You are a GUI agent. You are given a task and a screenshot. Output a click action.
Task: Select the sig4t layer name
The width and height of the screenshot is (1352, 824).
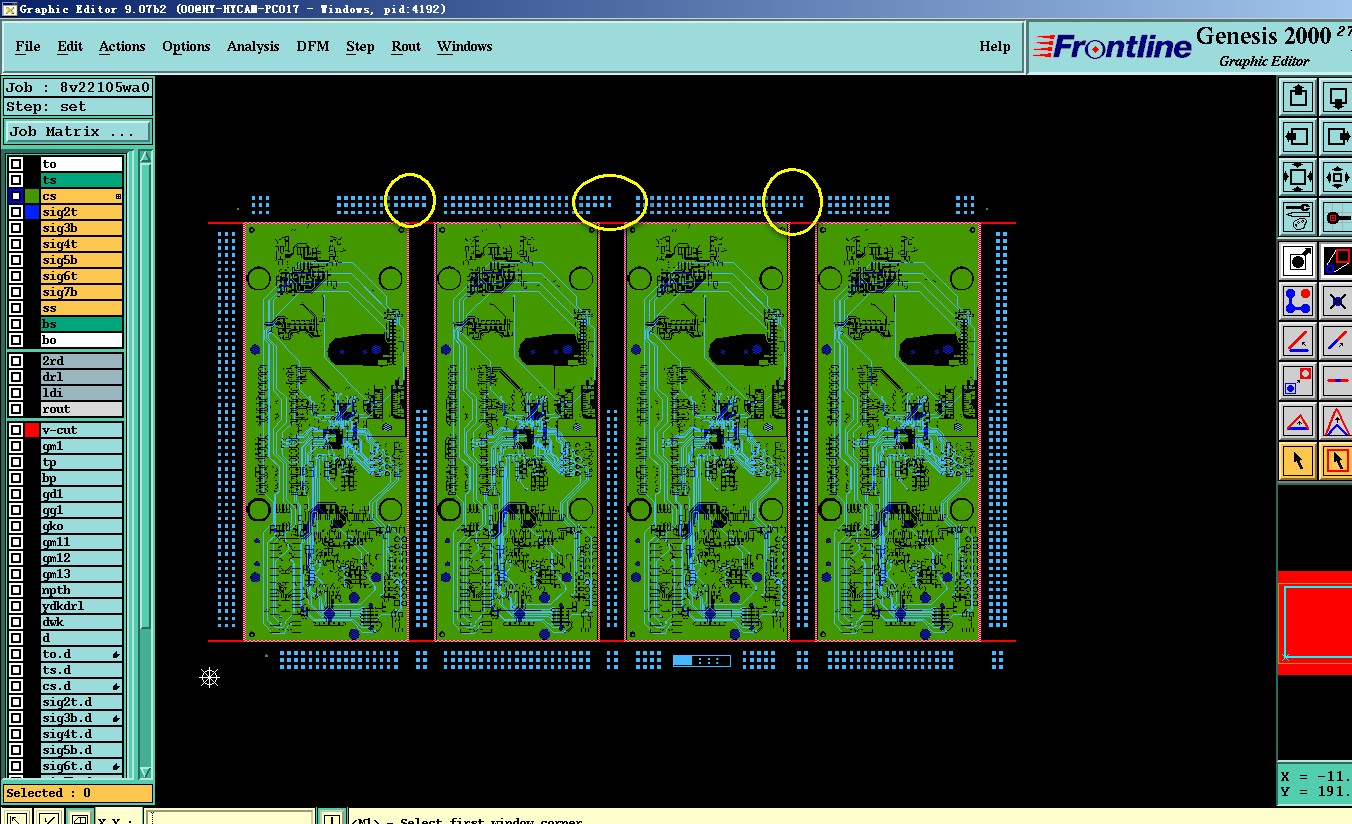click(x=82, y=244)
